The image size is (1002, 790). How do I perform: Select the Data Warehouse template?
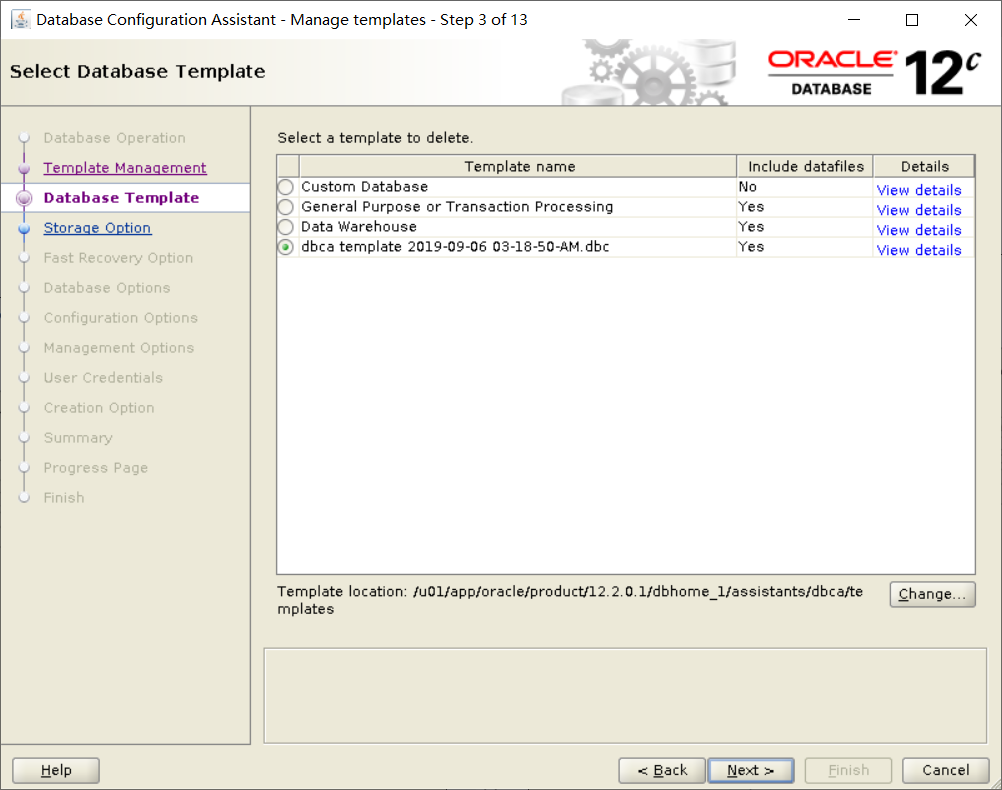285,226
